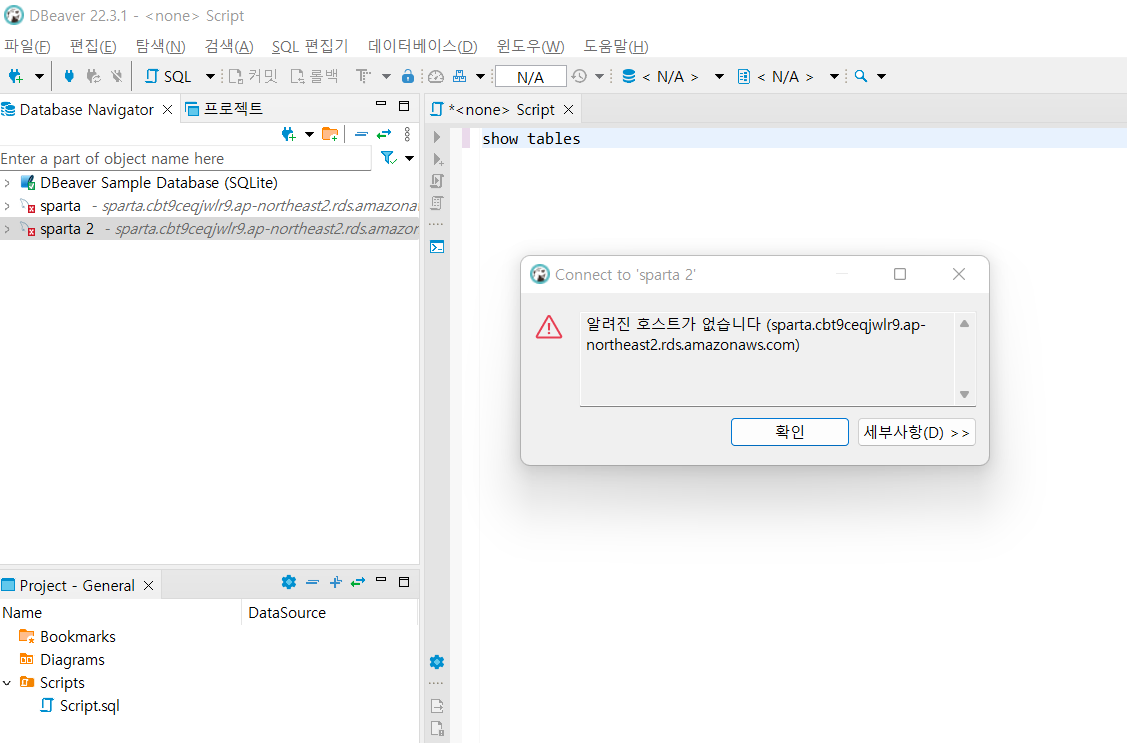1127x743 pixels.
Task: Open dropdown next to transaction mode icon
Action: [x=386, y=76]
